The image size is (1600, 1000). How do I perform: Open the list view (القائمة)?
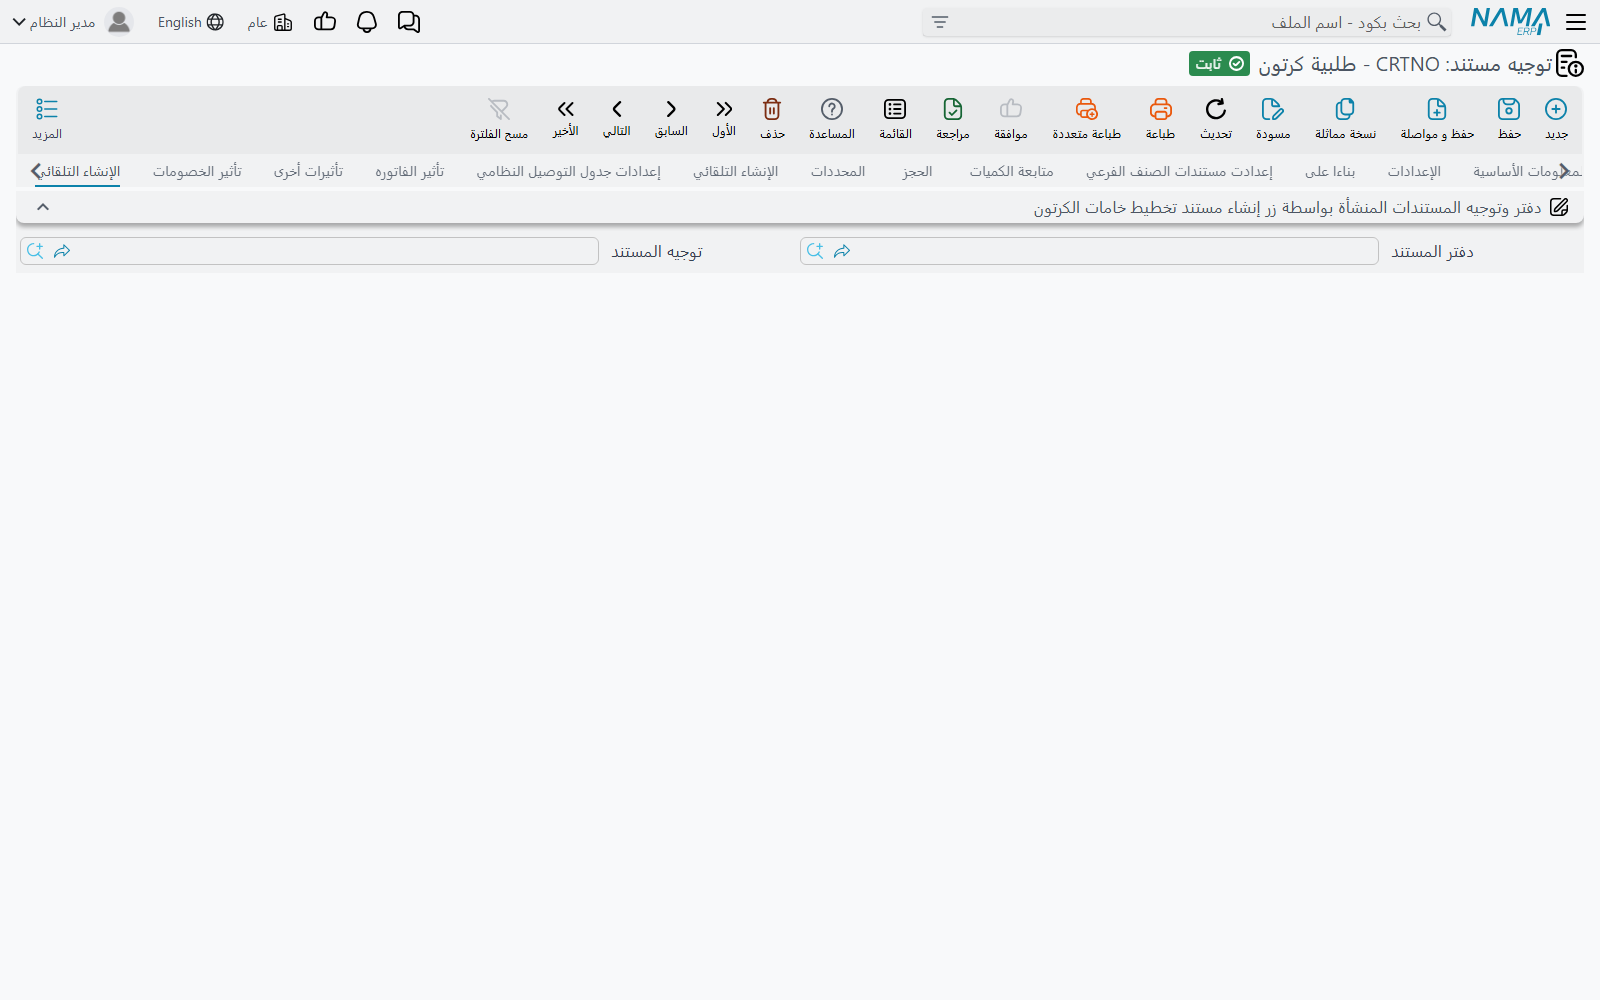[895, 118]
